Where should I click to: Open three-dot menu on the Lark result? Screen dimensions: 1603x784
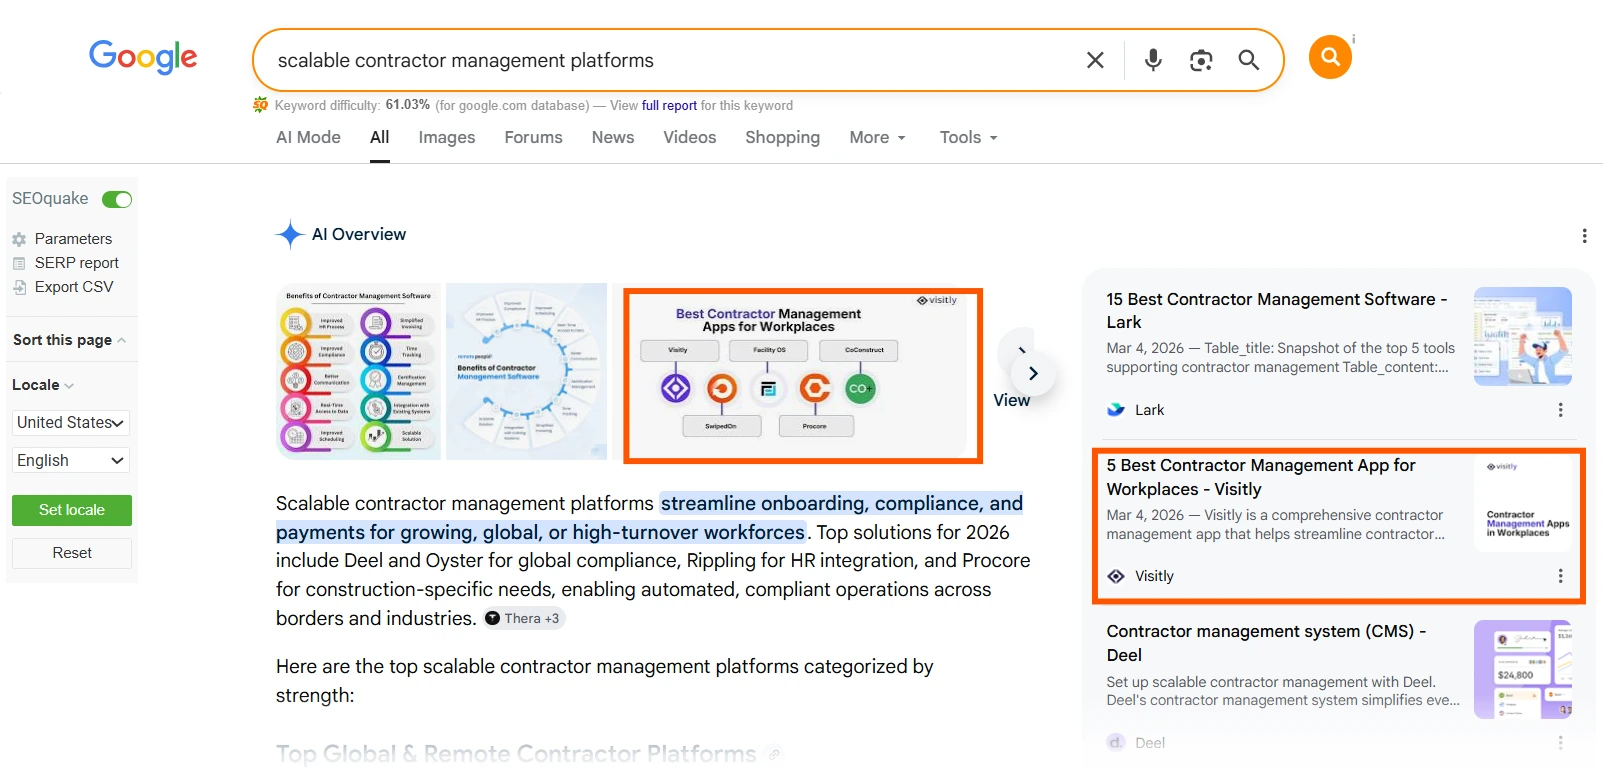1560,410
